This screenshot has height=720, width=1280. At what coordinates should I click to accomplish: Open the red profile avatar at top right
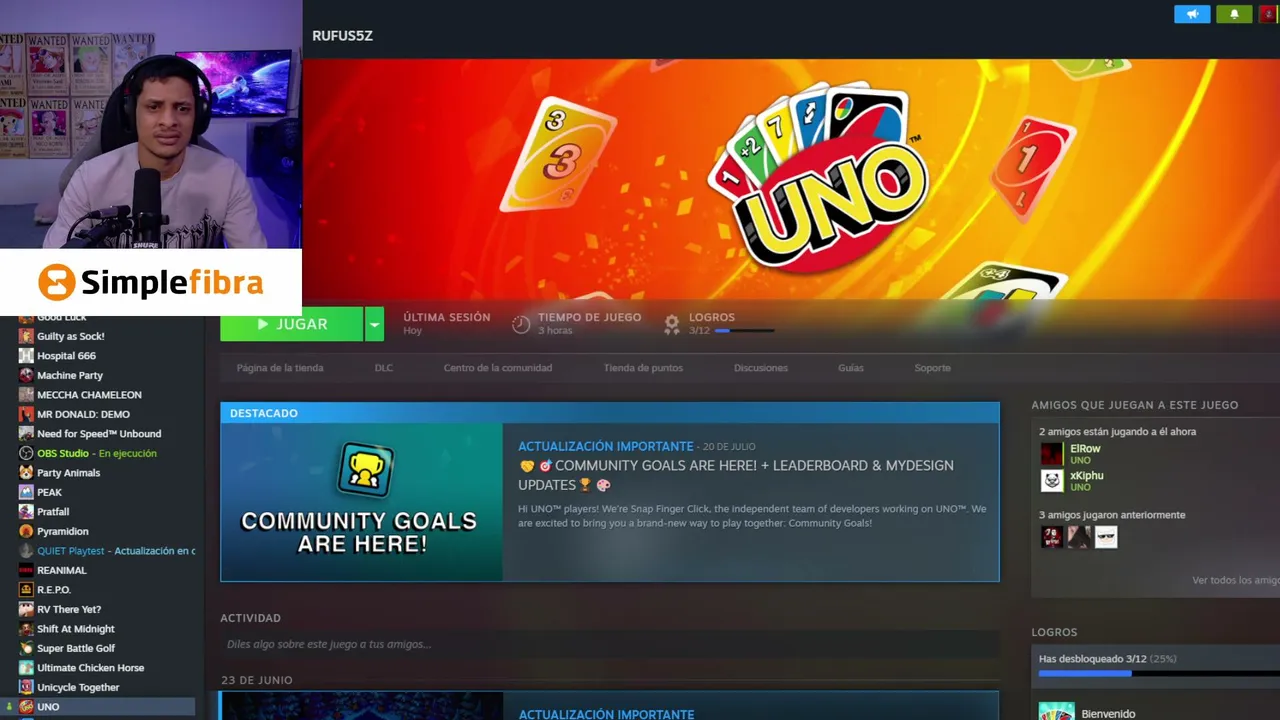point(1269,14)
